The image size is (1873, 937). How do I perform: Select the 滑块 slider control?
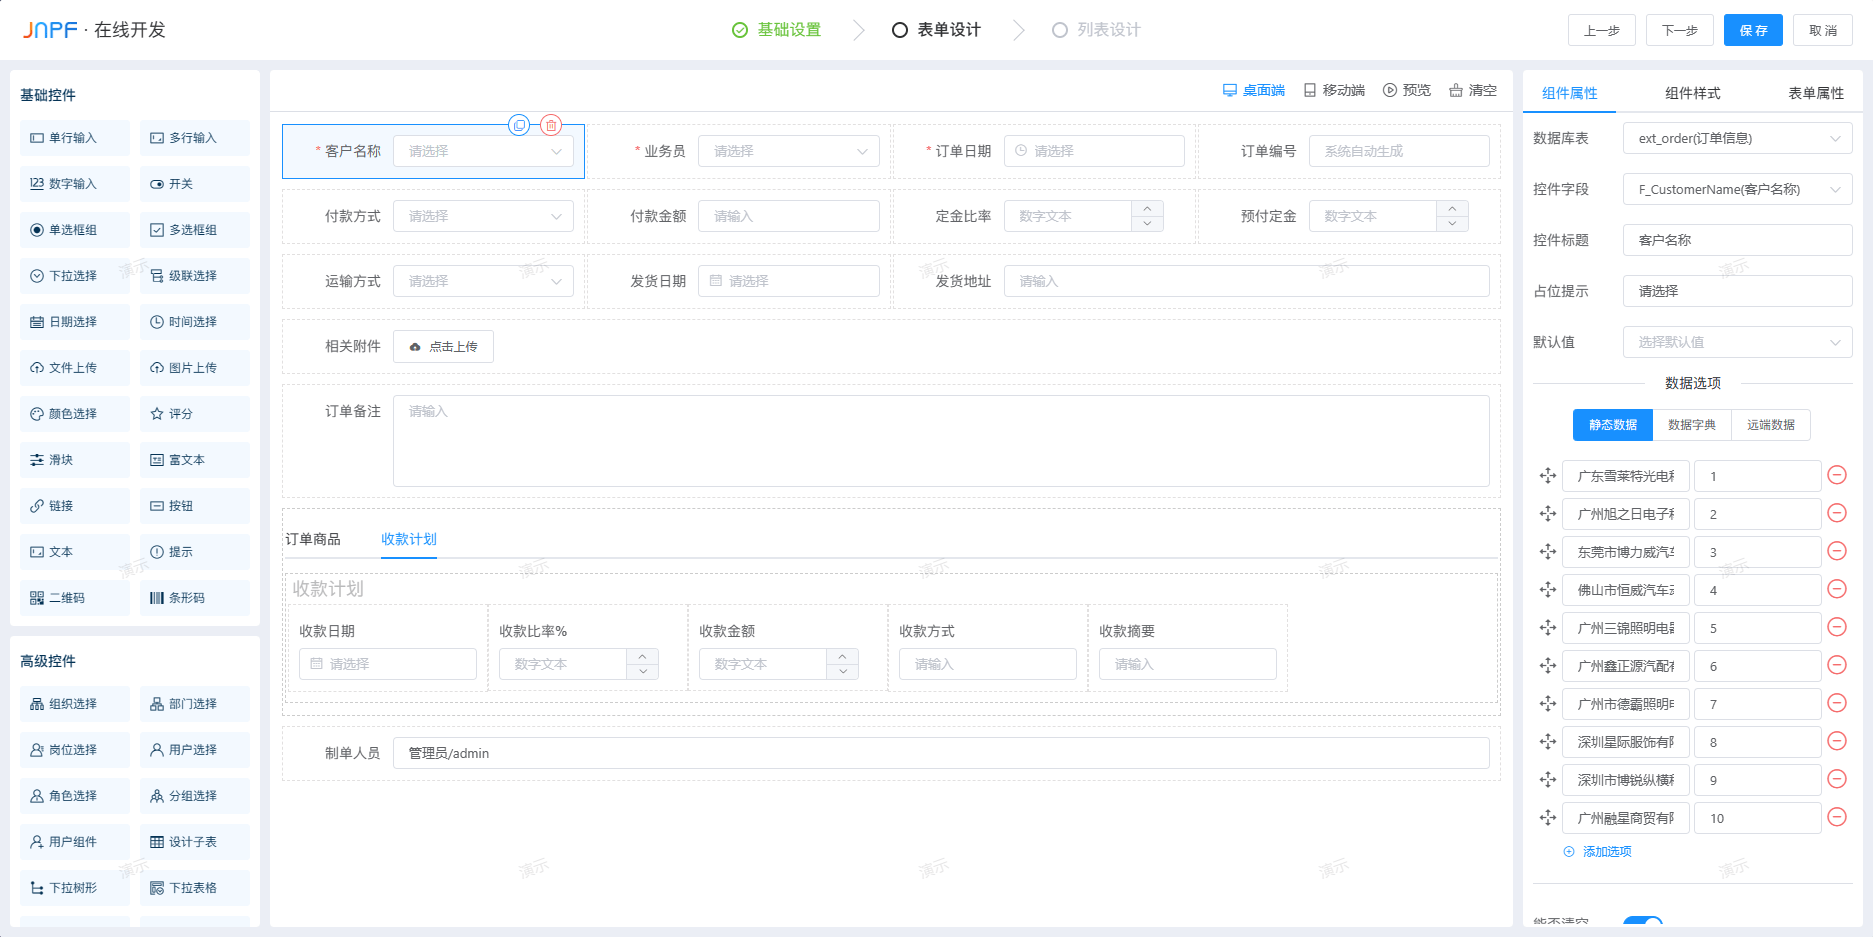(75, 460)
